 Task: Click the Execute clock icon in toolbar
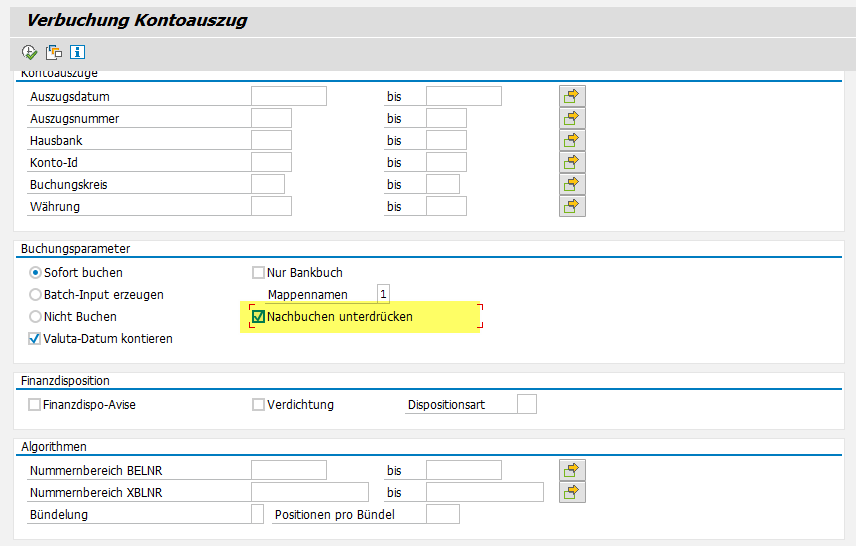click(x=29, y=52)
